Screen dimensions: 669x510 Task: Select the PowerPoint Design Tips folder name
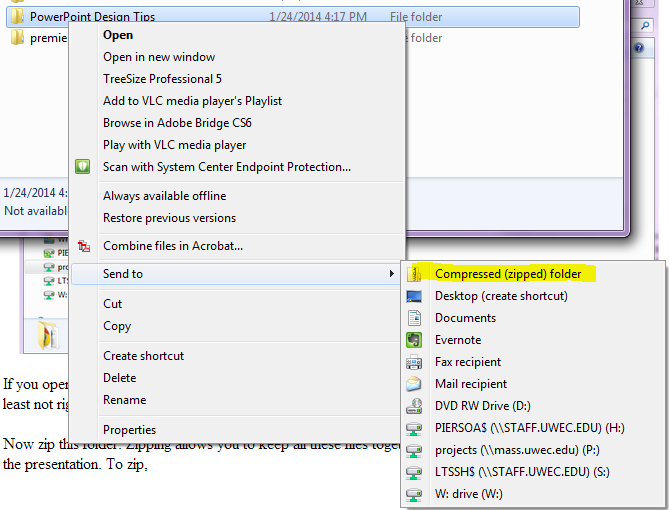click(92, 17)
